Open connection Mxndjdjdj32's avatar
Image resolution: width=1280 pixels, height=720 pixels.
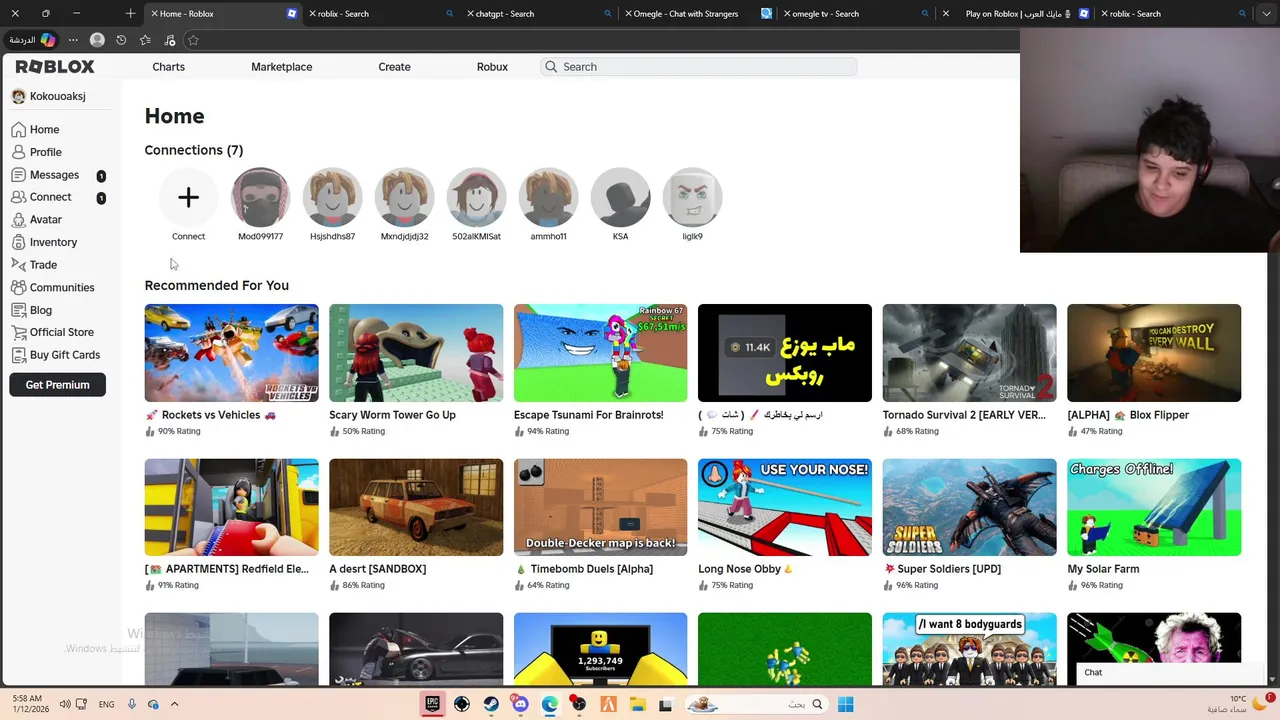(x=404, y=198)
